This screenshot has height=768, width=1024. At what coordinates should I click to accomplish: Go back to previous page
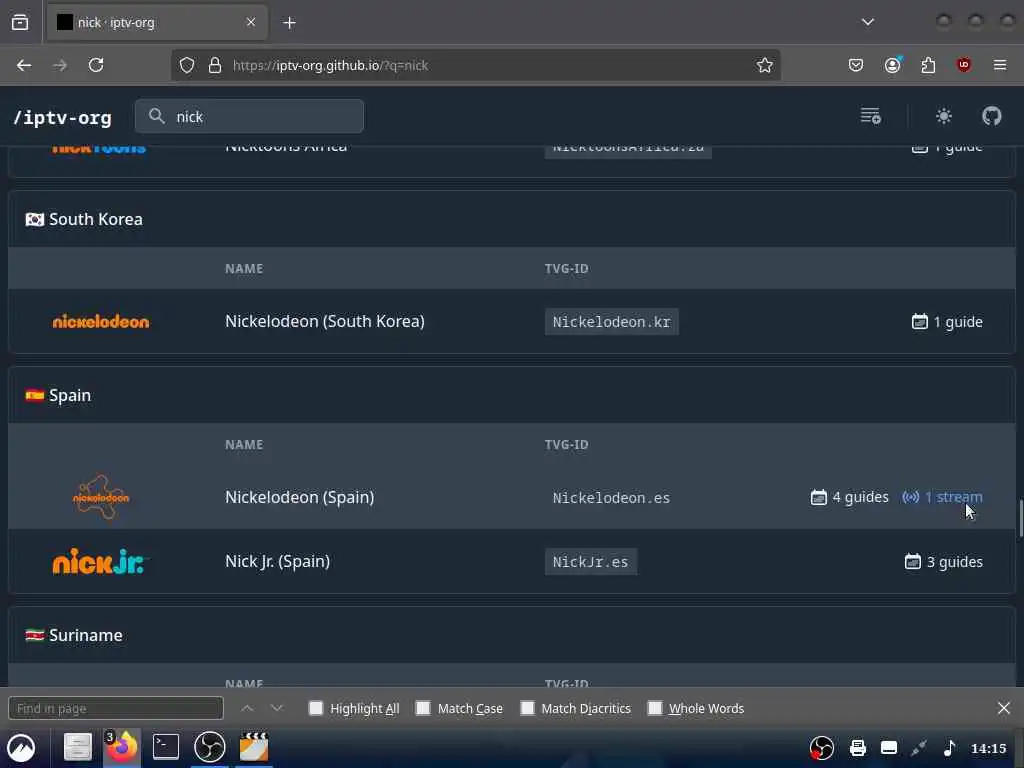point(24,65)
